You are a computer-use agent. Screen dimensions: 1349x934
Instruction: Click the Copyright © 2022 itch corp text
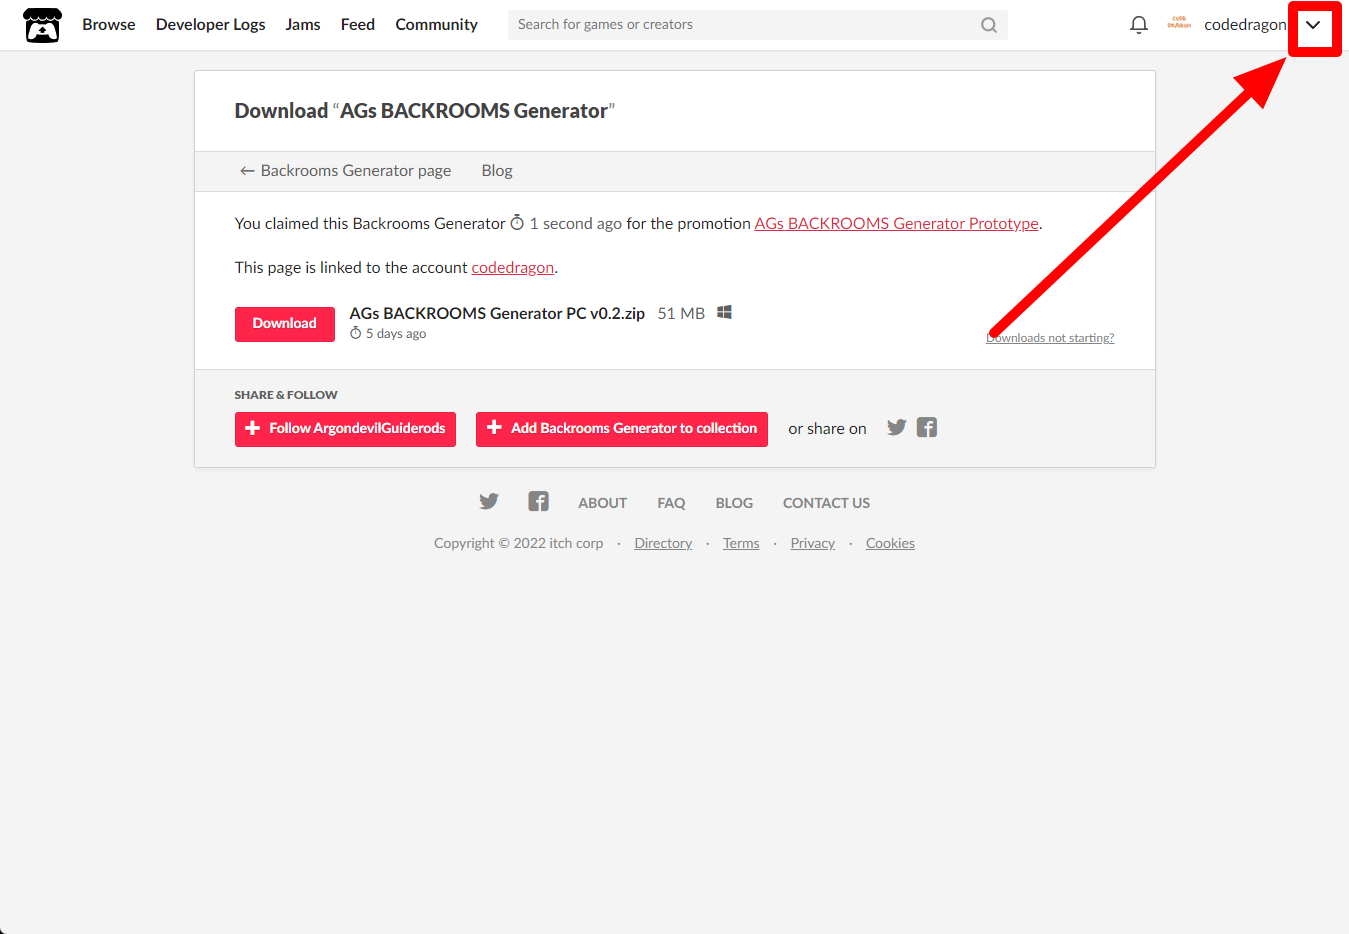pyautogui.click(x=519, y=543)
